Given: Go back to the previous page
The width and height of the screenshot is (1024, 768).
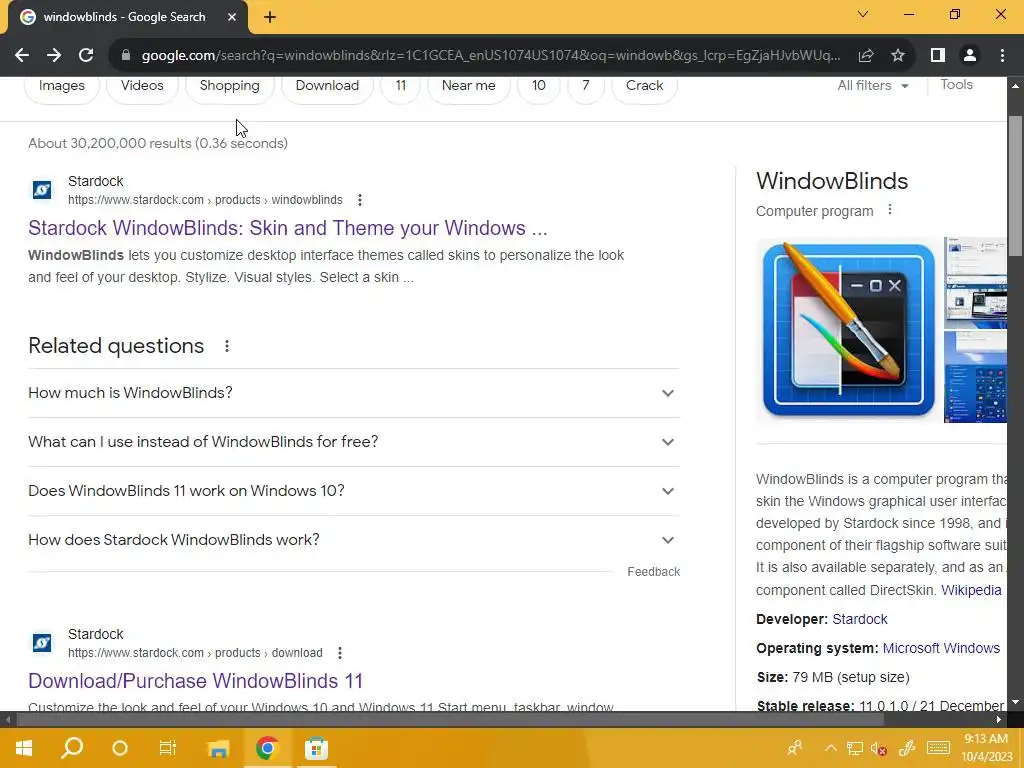Looking at the screenshot, I should click(22, 56).
